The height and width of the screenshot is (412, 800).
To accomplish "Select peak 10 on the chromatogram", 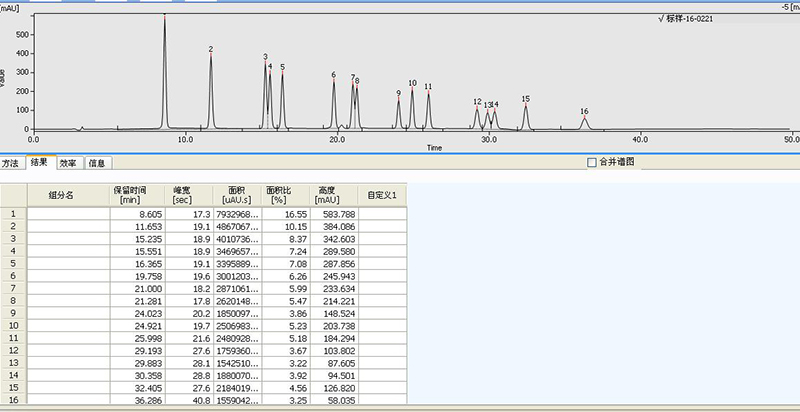I will coord(412,84).
